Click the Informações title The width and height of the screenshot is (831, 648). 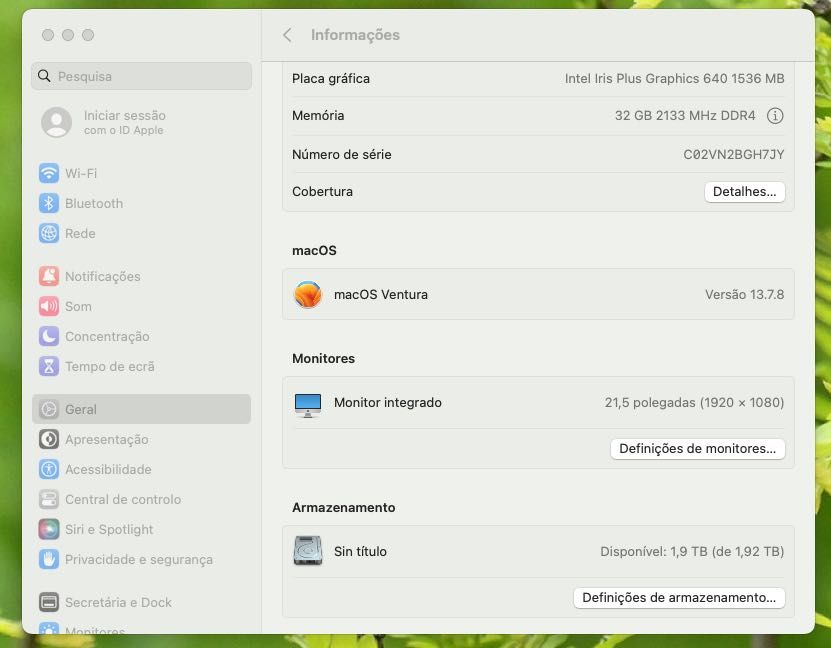(x=355, y=35)
